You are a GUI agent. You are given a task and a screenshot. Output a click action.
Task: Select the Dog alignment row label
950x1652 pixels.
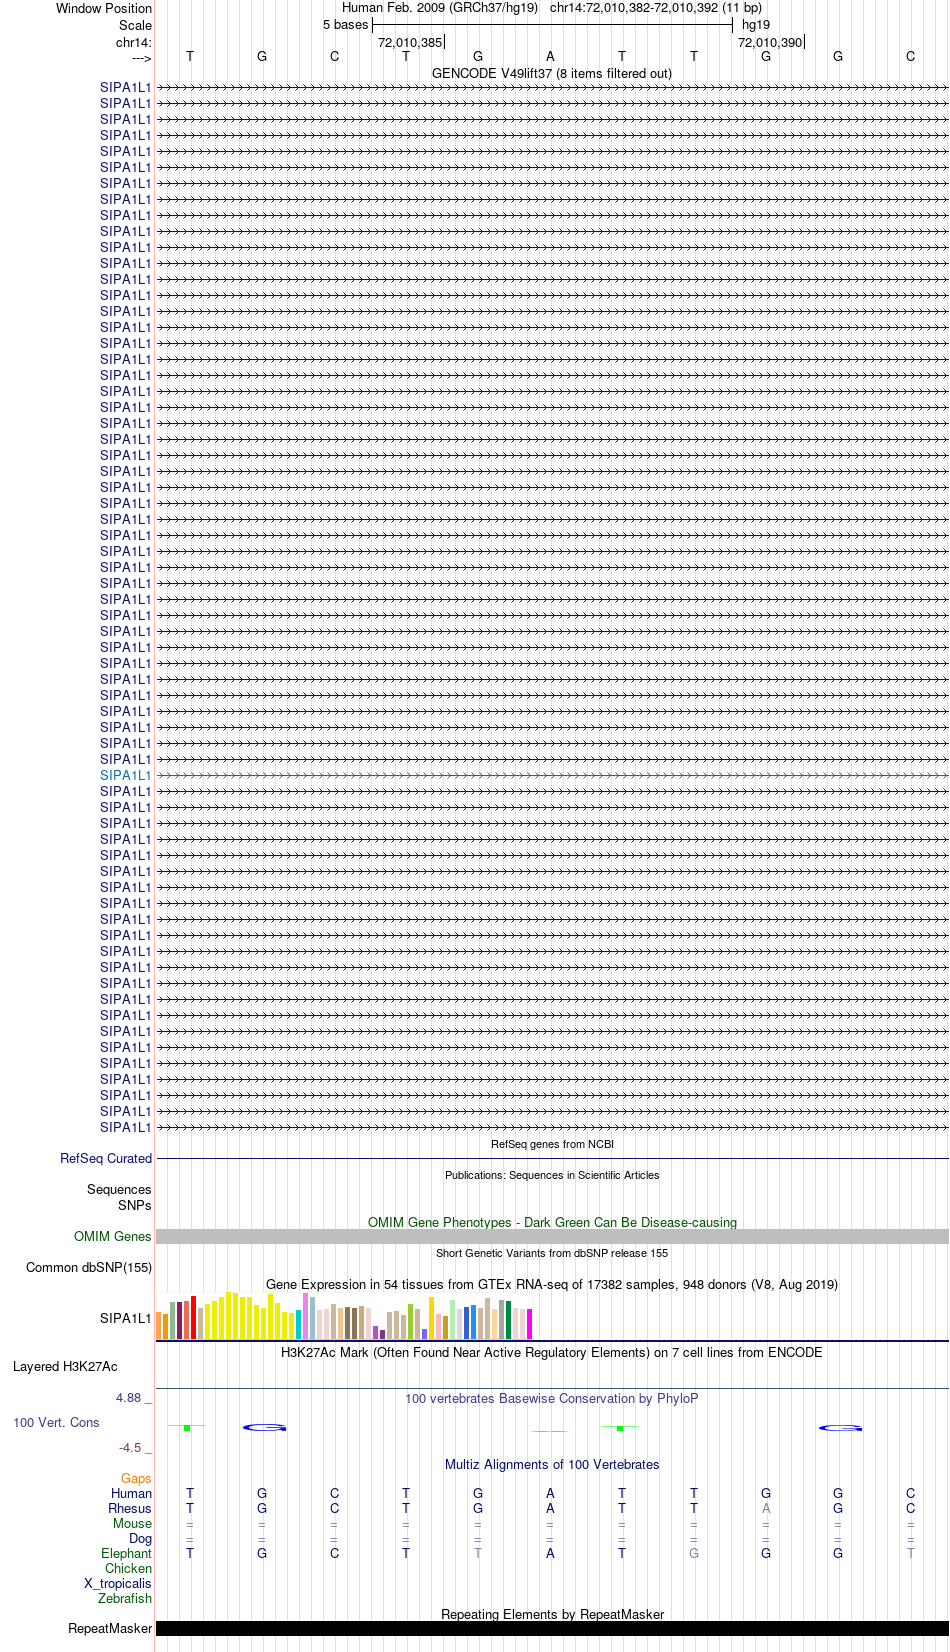141,1538
